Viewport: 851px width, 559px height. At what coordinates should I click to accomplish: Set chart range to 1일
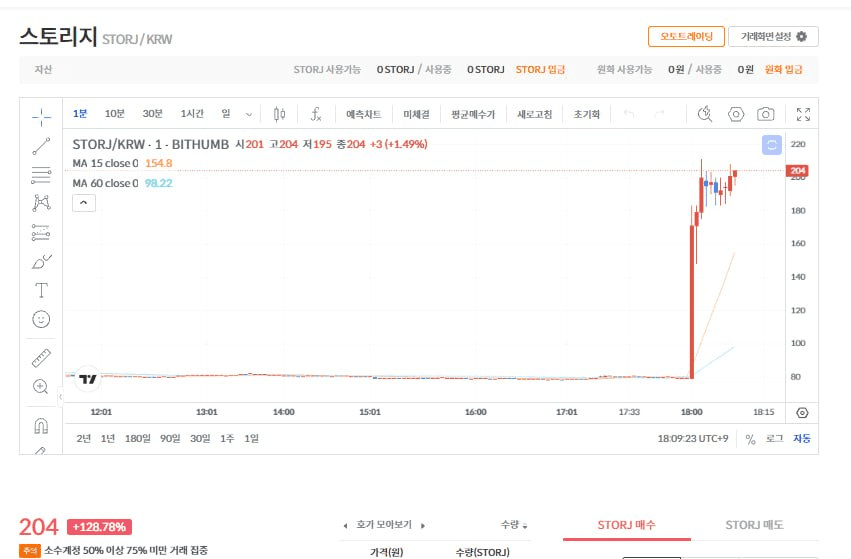point(251,439)
